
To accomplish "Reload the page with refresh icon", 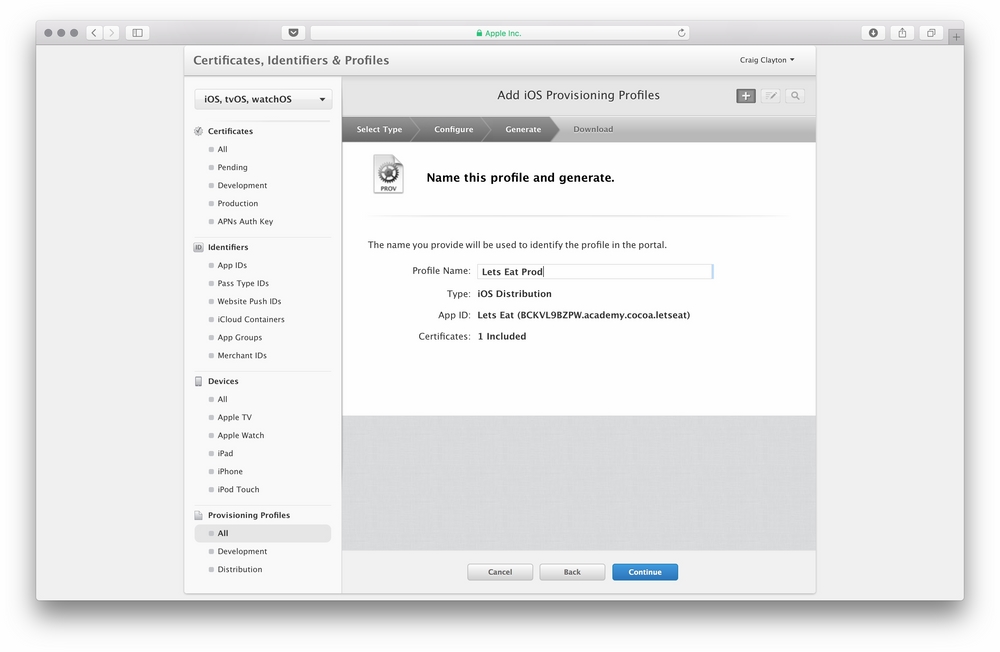I will (681, 33).
